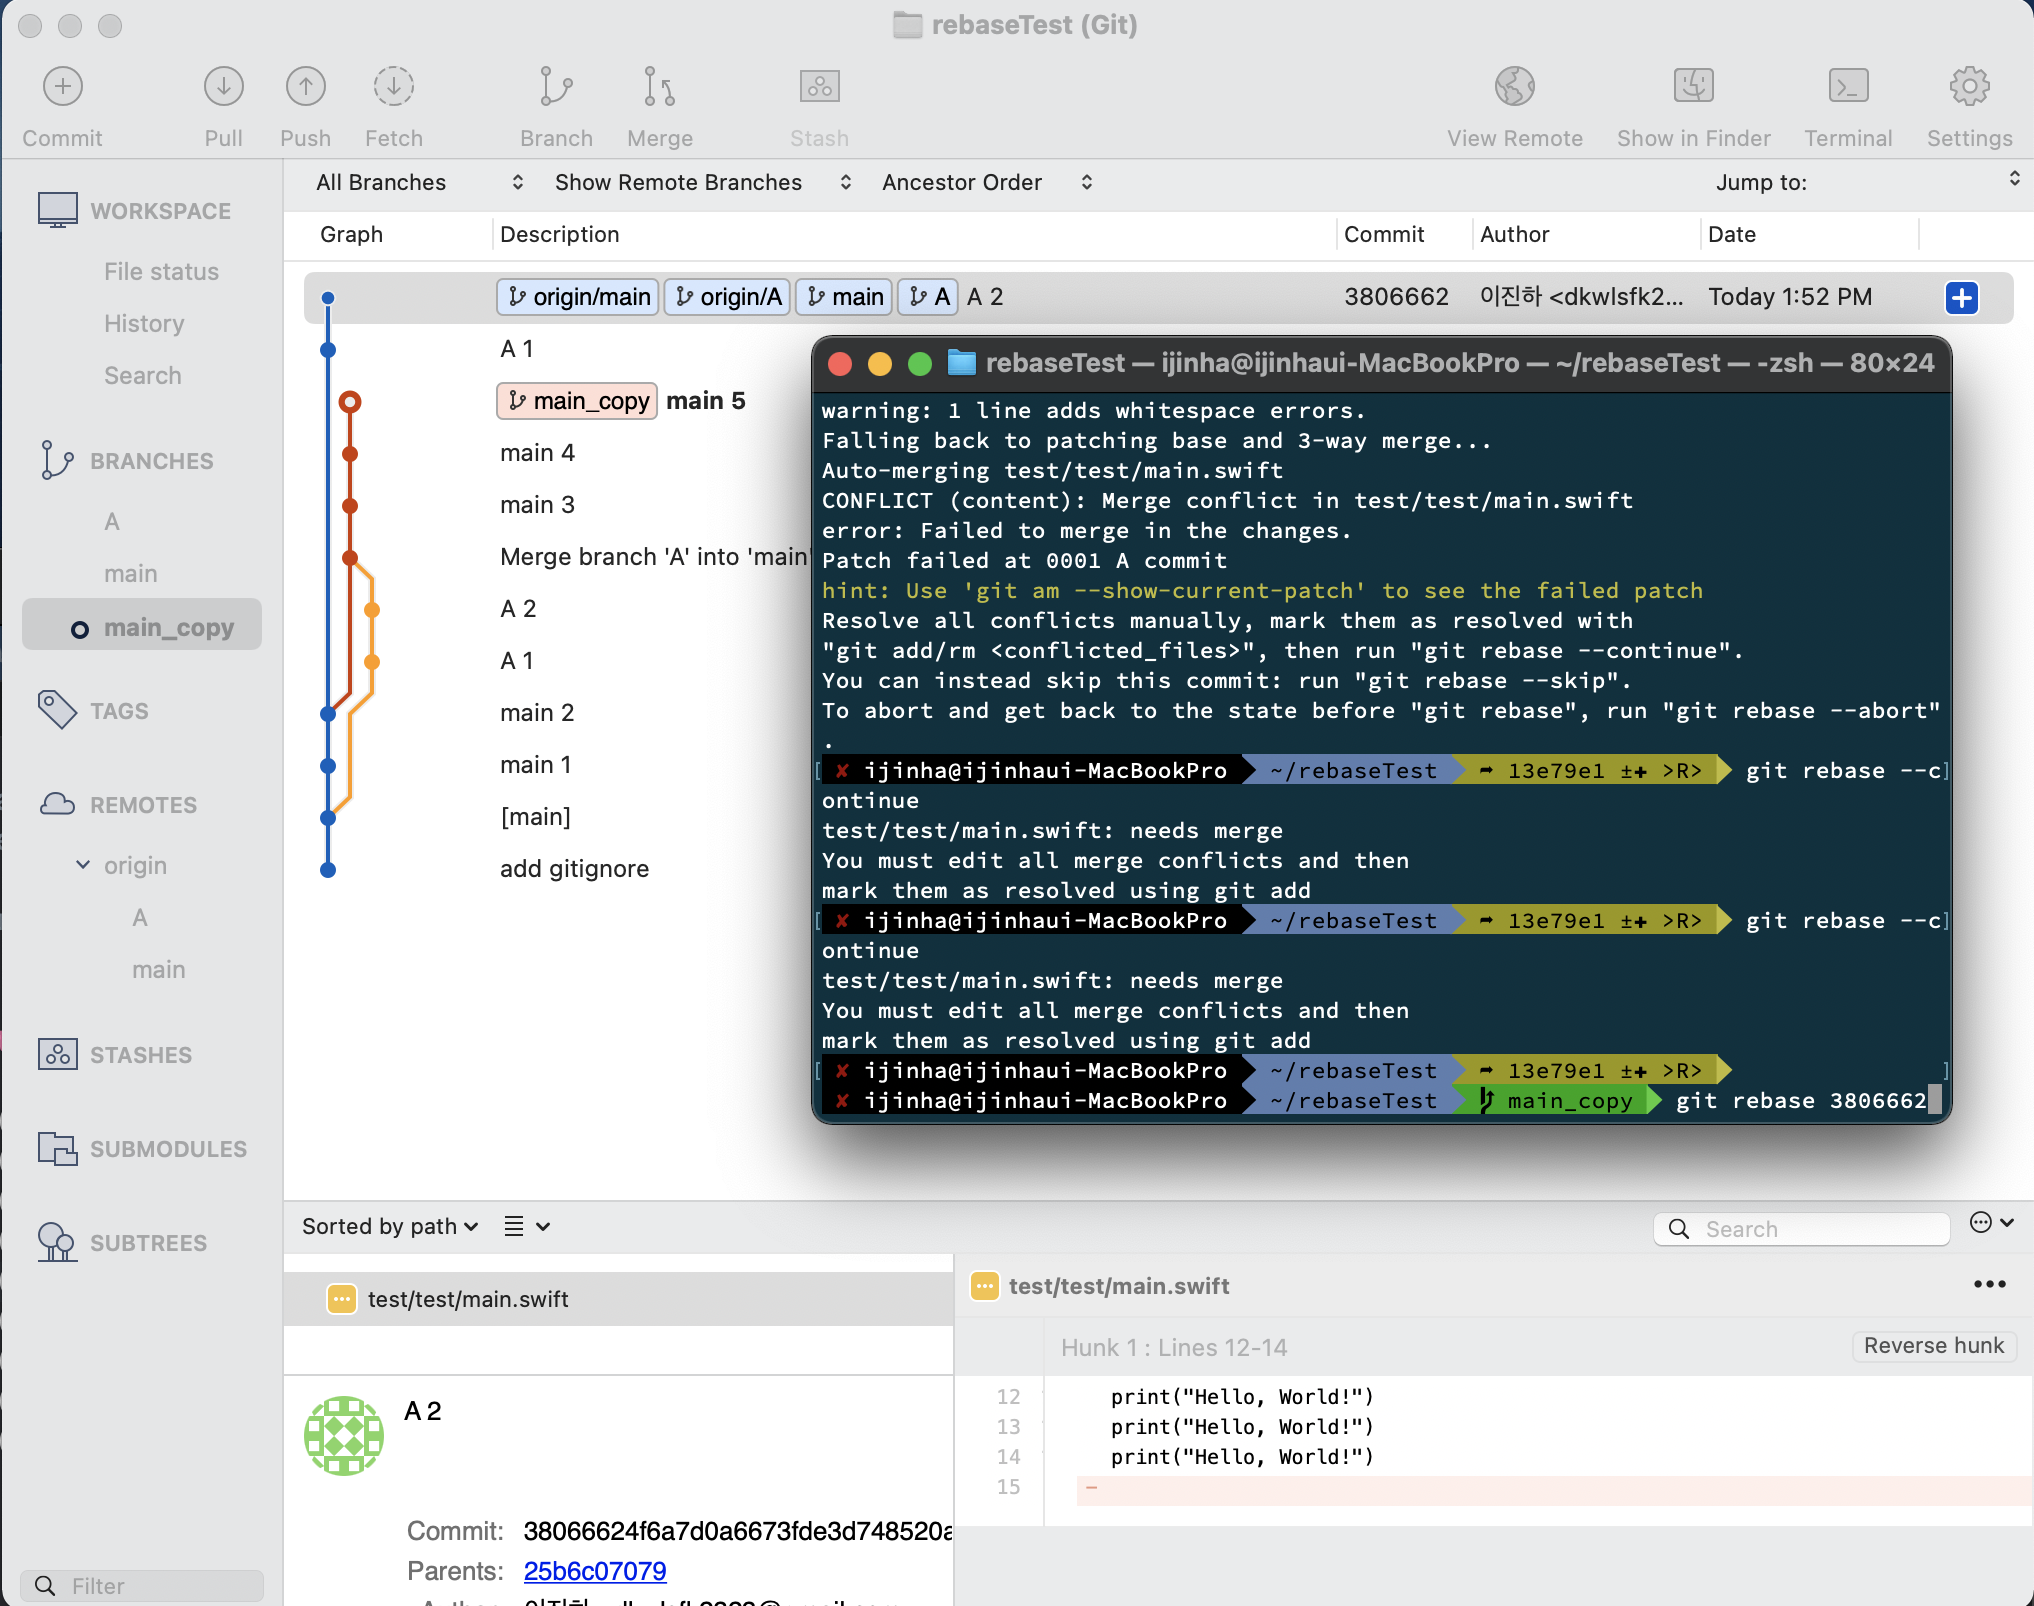Select test/test/main.swift in file list
The width and height of the screenshot is (2034, 1606).
(x=618, y=1299)
